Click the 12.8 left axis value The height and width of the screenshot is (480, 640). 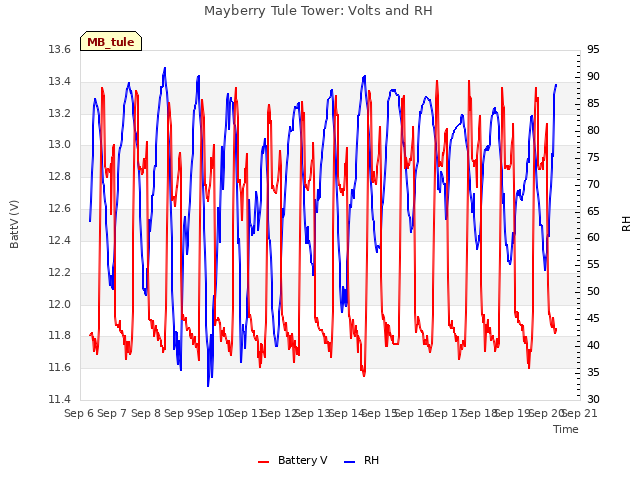point(60,177)
